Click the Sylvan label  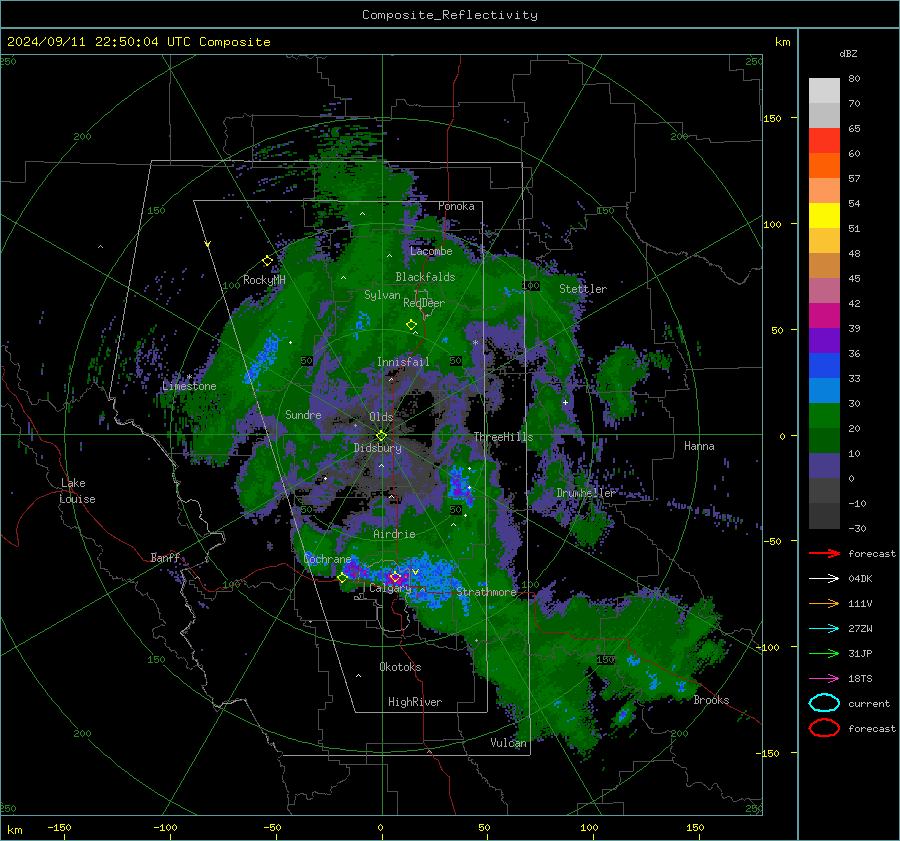click(x=382, y=295)
